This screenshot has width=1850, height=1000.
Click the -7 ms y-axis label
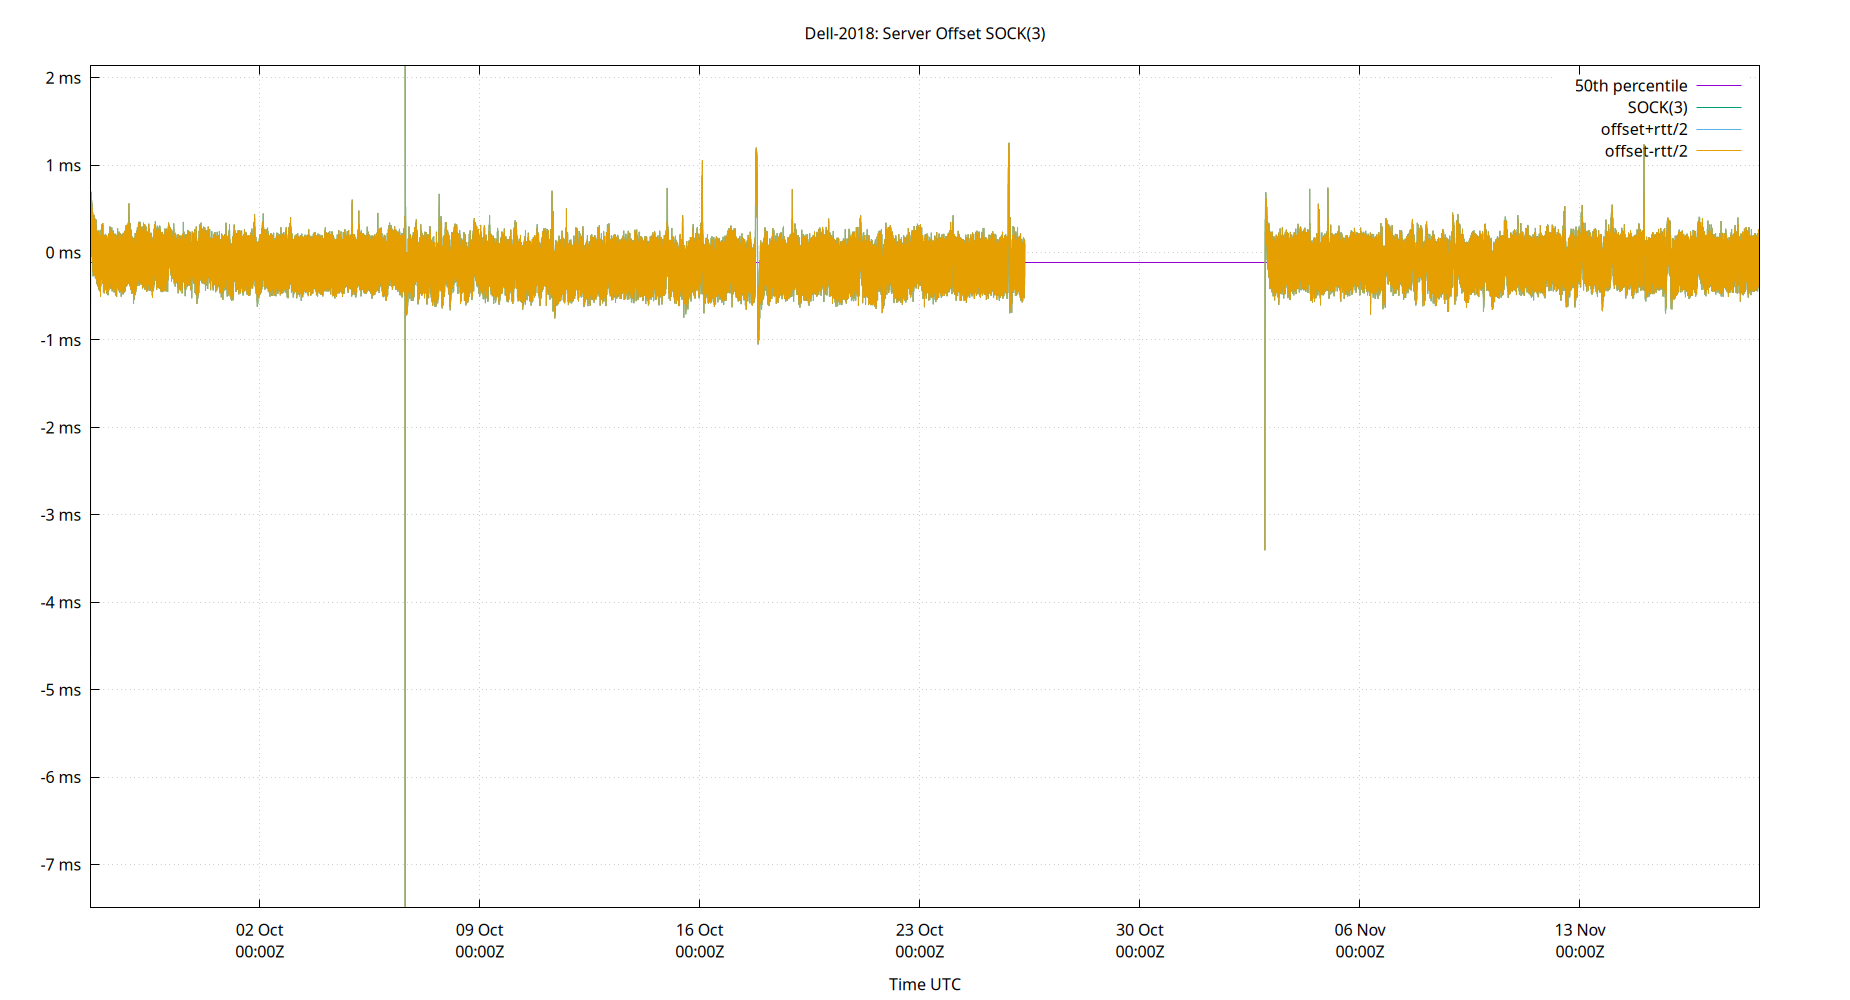[x=60, y=865]
